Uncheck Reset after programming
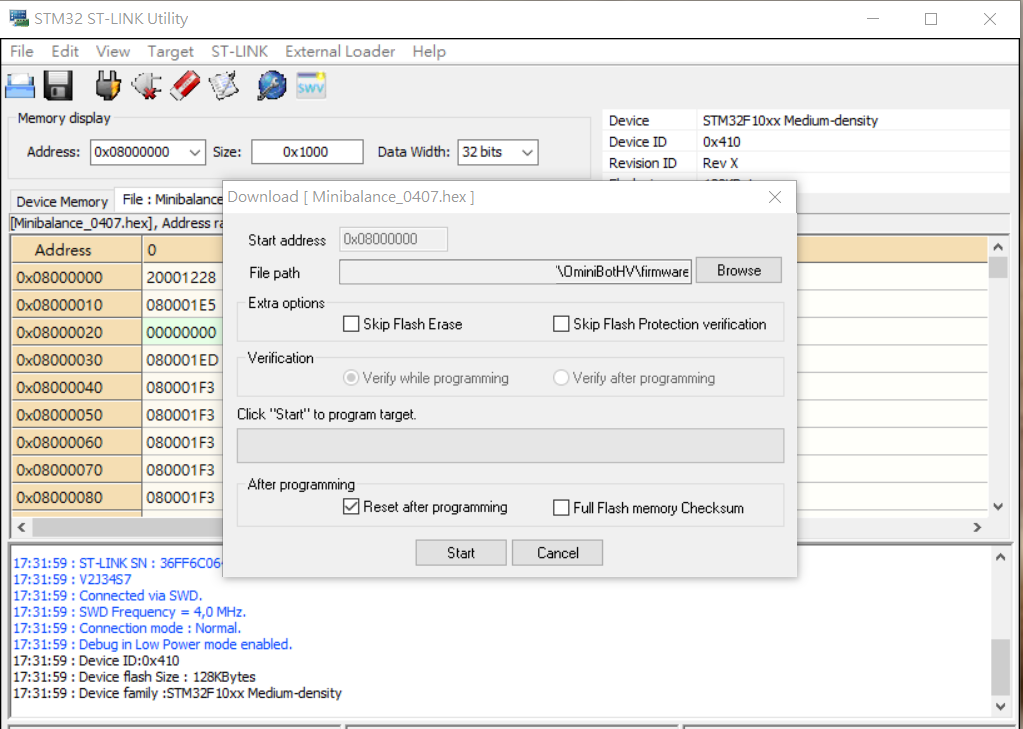 tap(351, 507)
